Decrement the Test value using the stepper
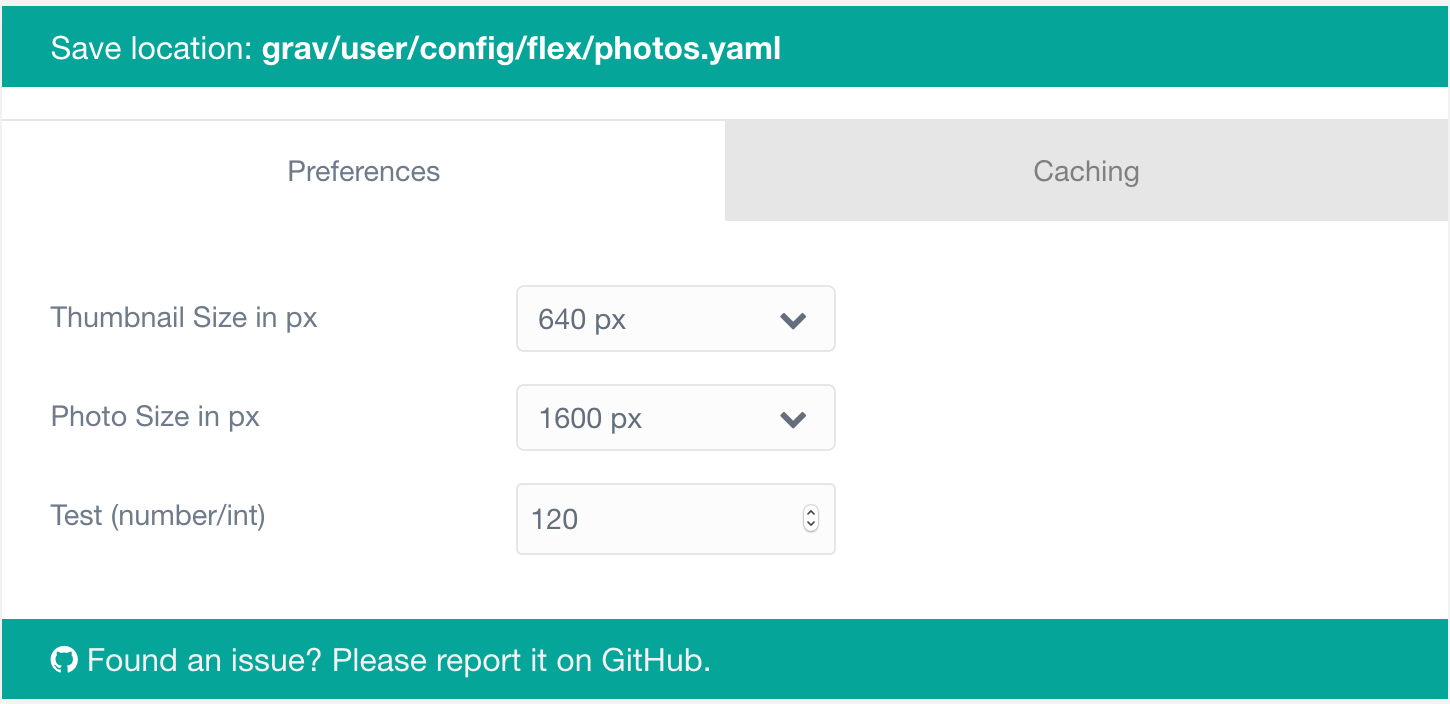 click(x=810, y=525)
